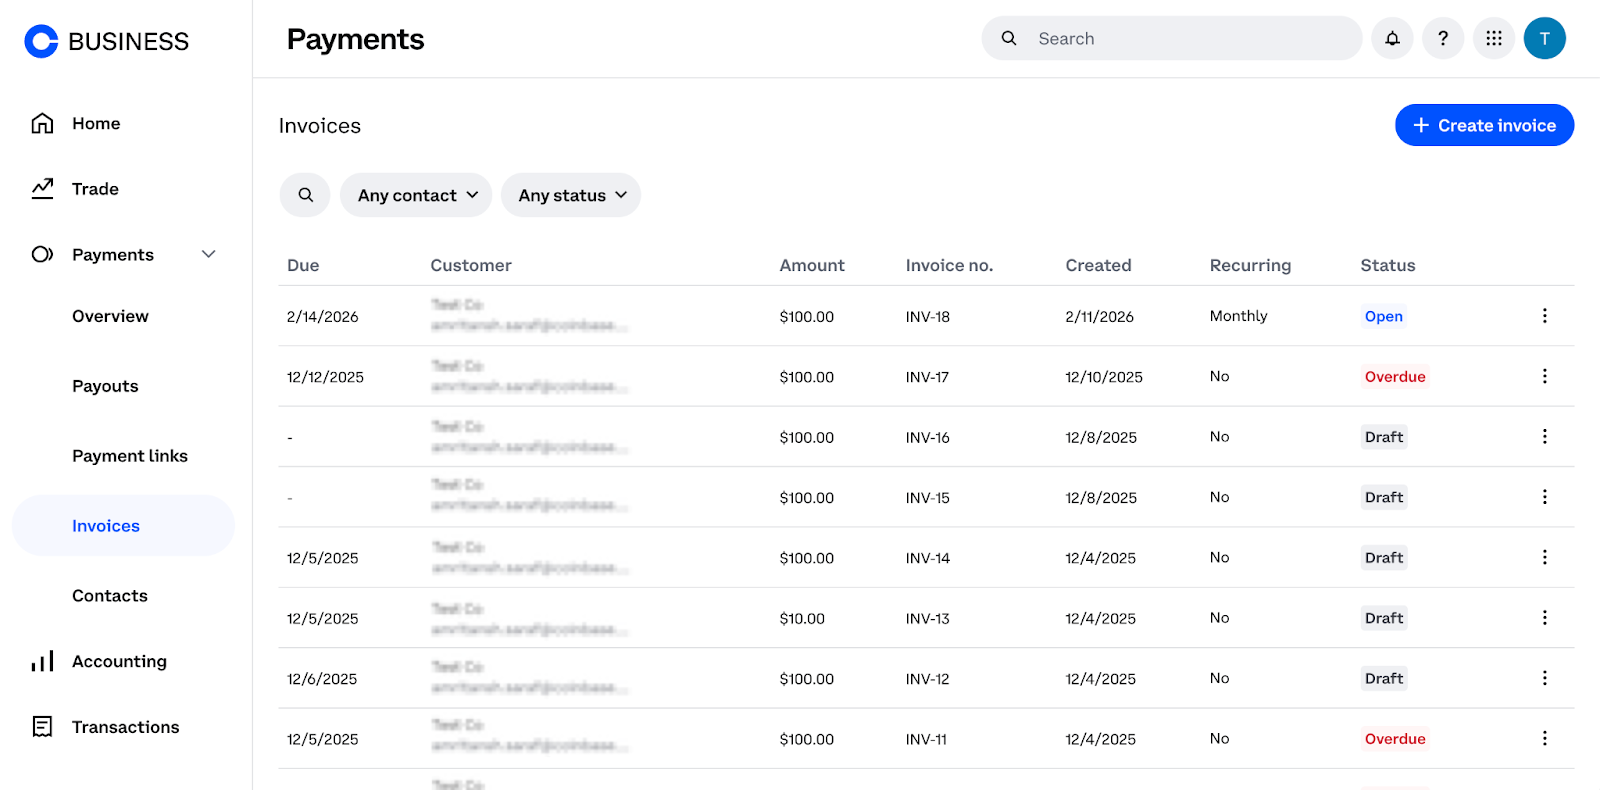This screenshot has height=790, width=1600.
Task: Open the more options menu for INV-11
Action: [1544, 738]
